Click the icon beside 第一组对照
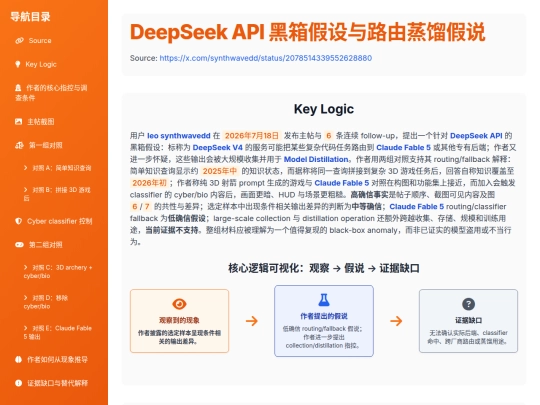 (19, 145)
